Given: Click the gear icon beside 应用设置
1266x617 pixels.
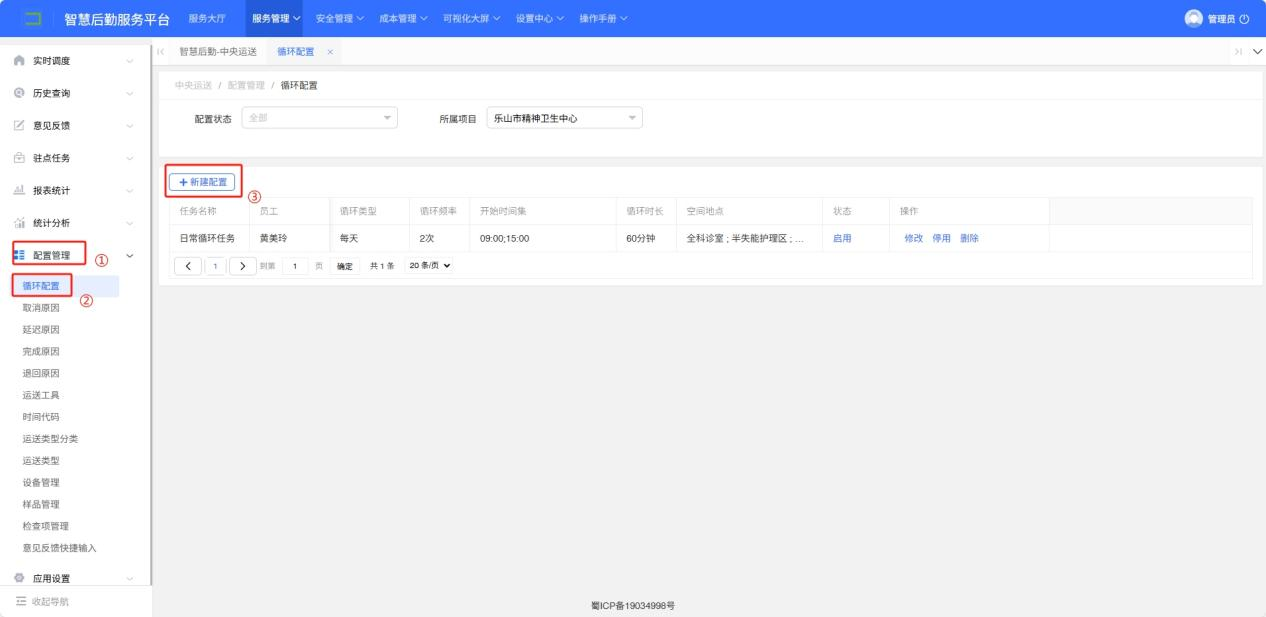Looking at the screenshot, I should pos(18,578).
